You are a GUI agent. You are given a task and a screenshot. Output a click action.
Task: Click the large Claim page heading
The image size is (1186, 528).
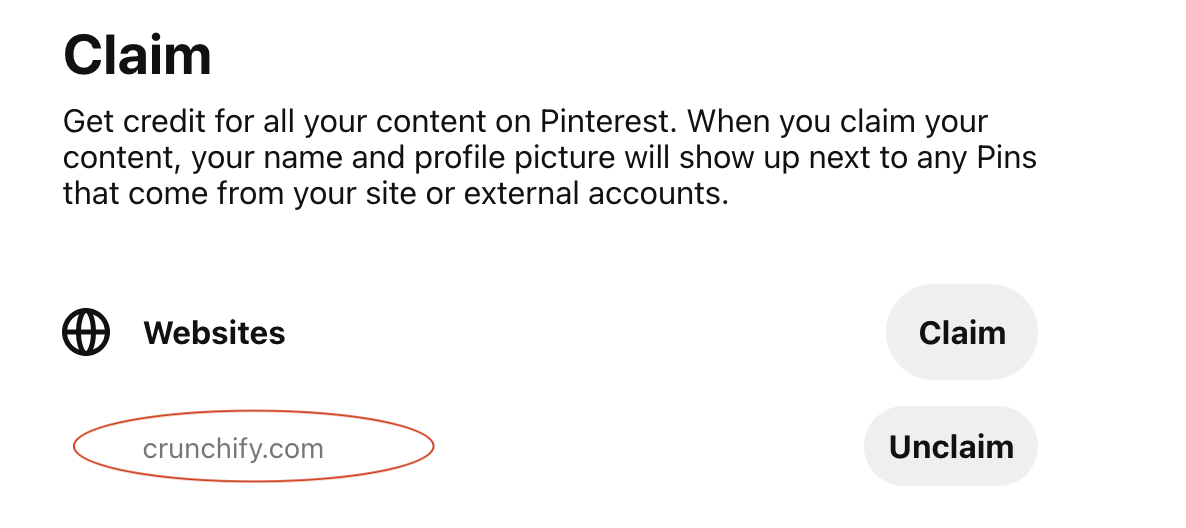[x=137, y=55]
